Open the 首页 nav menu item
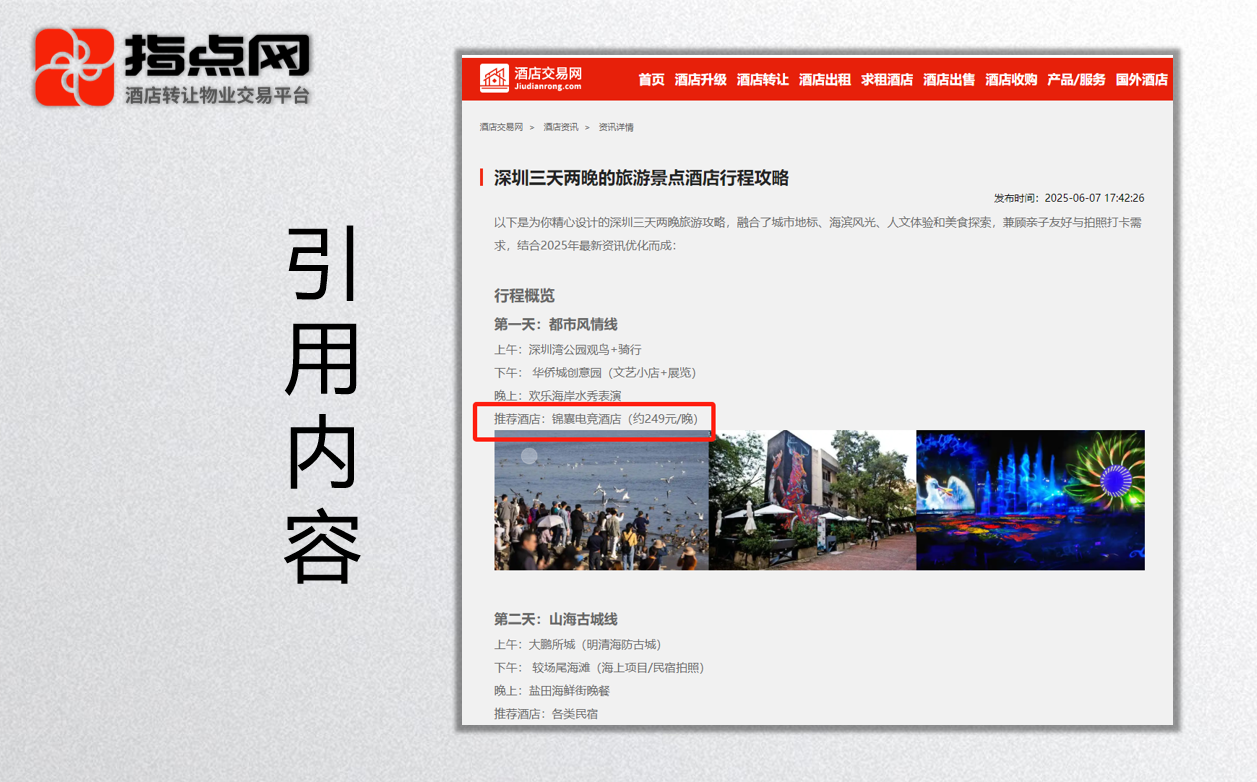 click(651, 80)
